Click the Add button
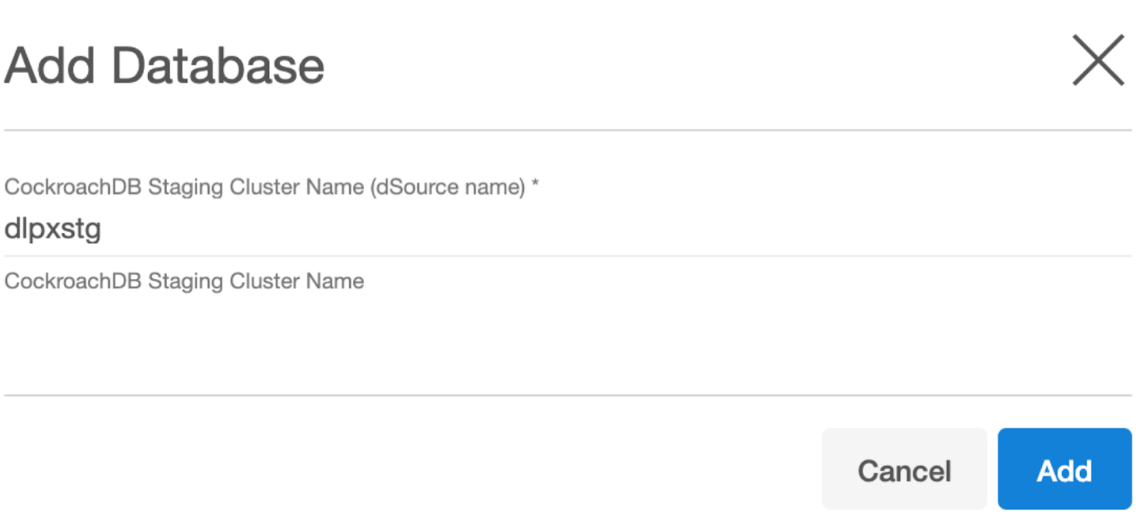 click(x=1064, y=470)
